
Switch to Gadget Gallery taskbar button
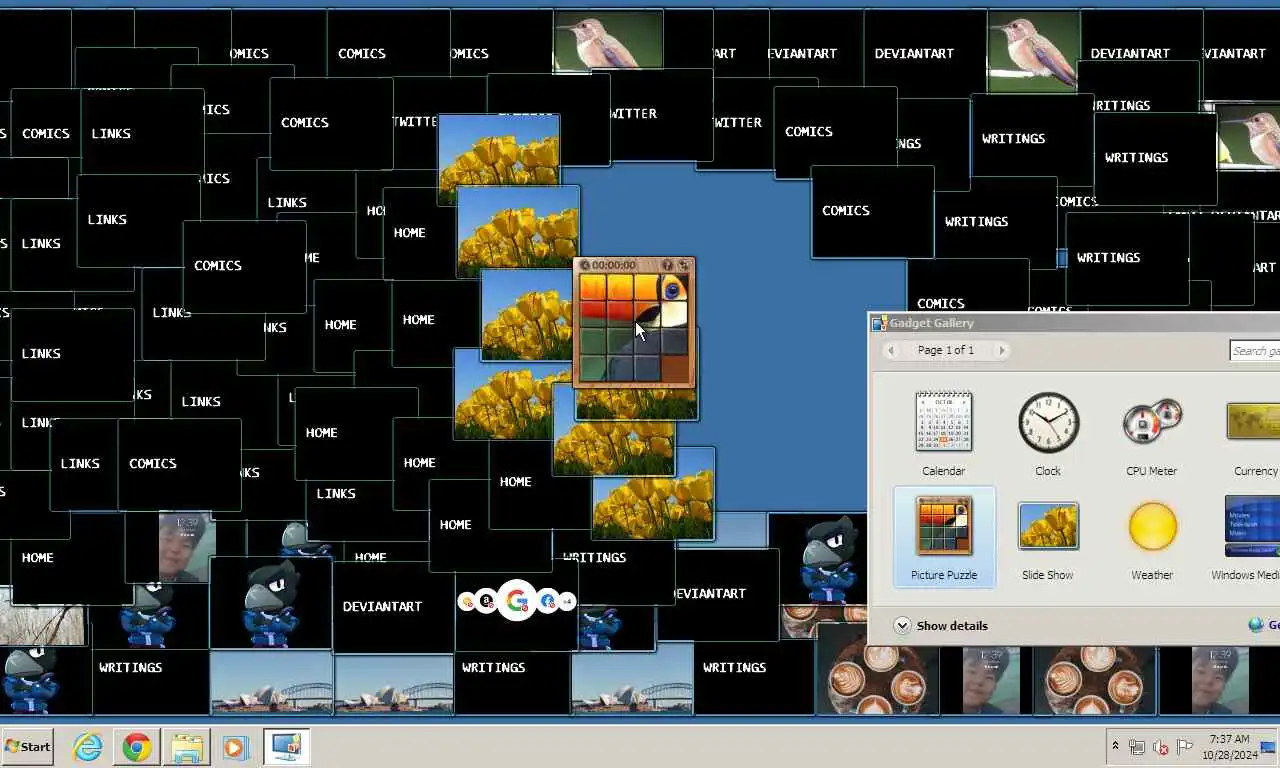coord(287,747)
